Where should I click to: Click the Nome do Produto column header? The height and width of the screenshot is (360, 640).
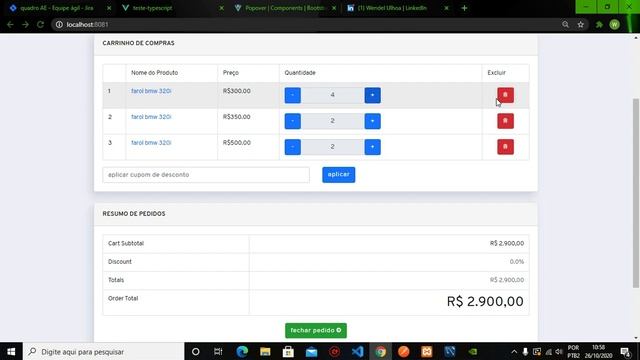pos(154,73)
